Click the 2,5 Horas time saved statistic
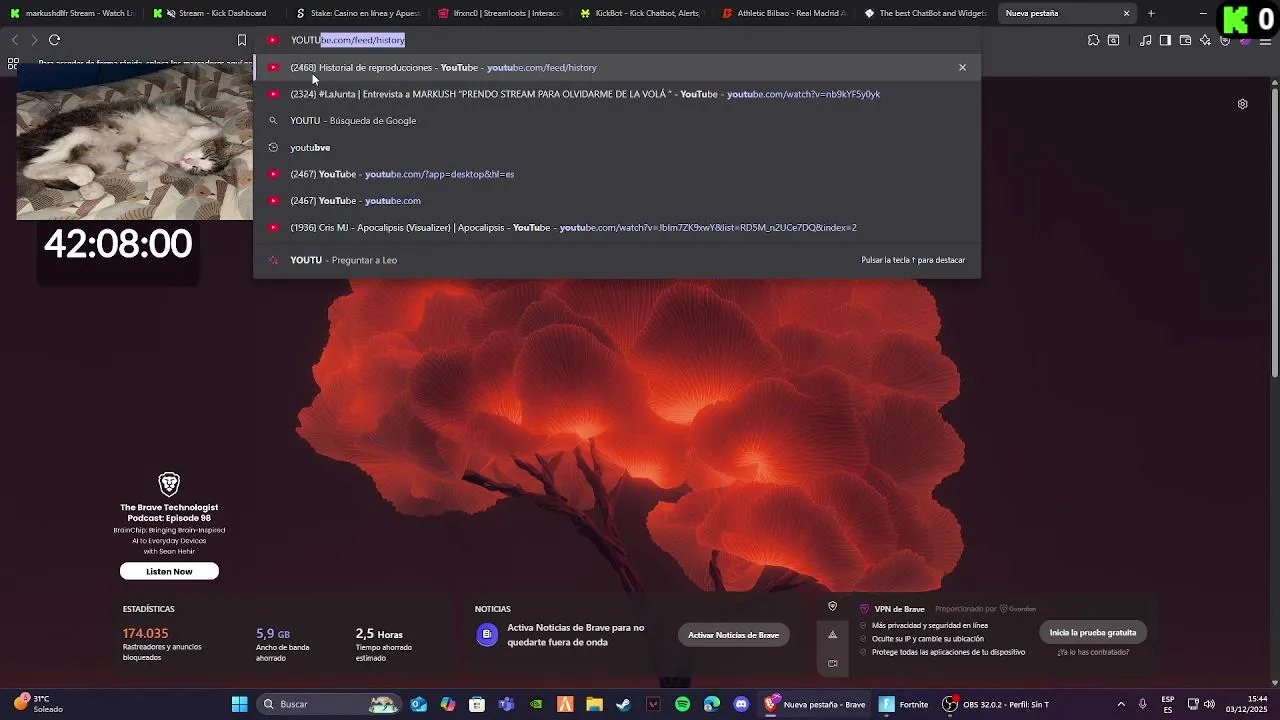The height and width of the screenshot is (720, 1280). [x=379, y=633]
